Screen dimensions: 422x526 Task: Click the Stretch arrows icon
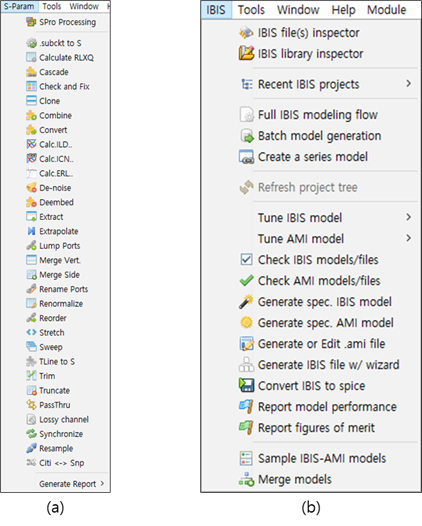31,332
